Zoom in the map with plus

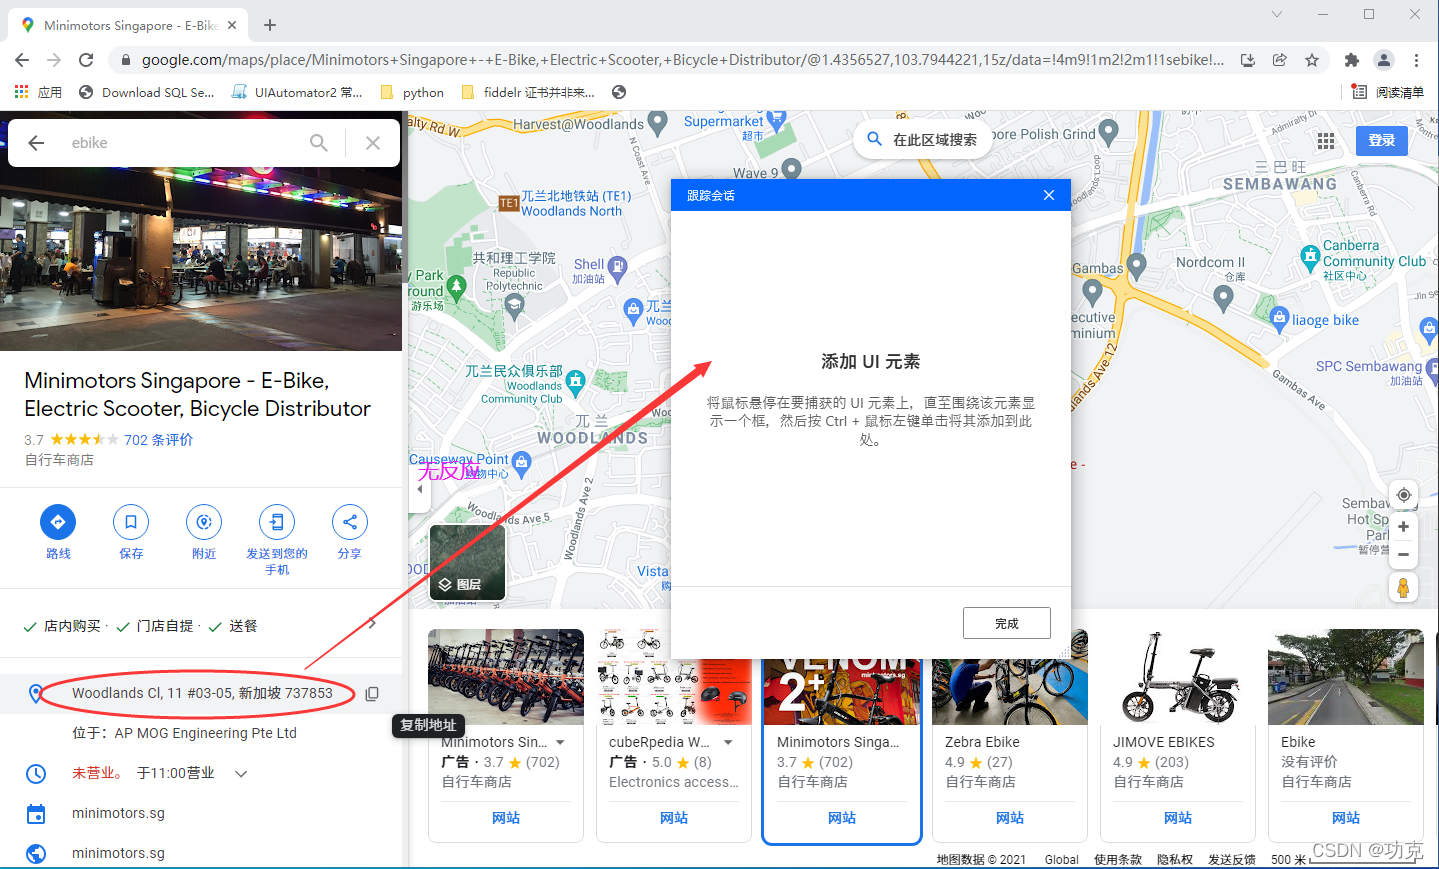click(x=1404, y=527)
